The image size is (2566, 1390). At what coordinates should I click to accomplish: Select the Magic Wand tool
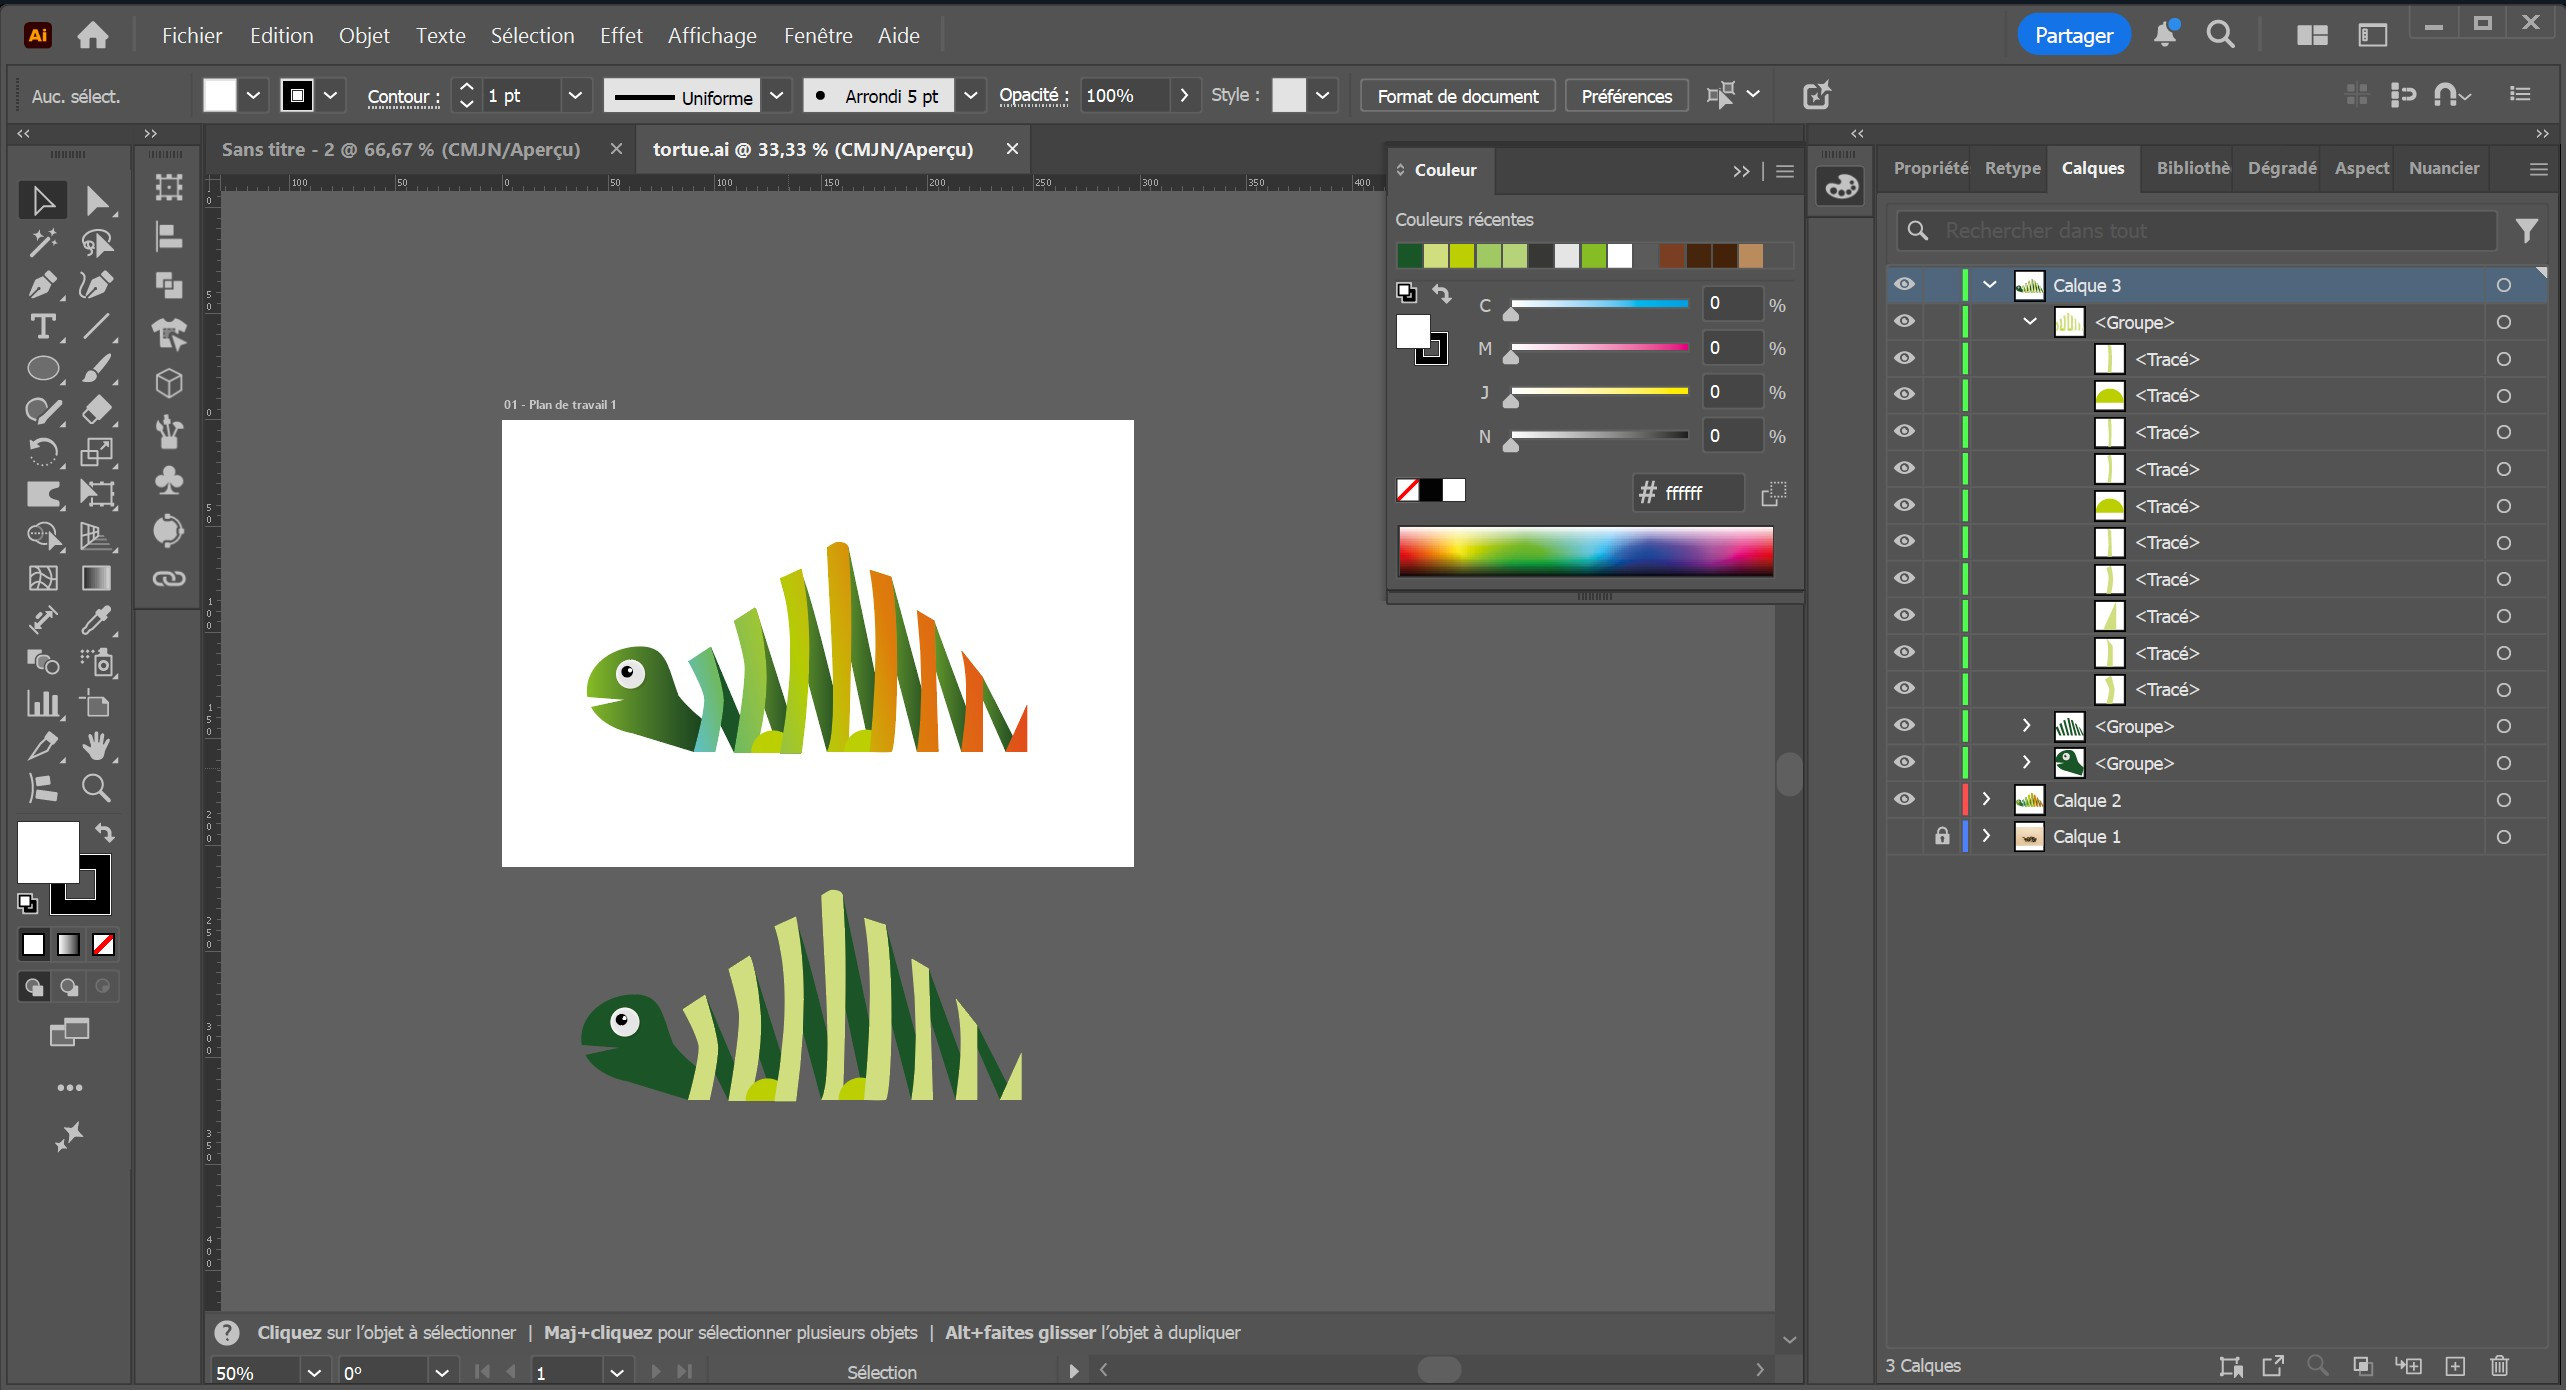coord(42,243)
